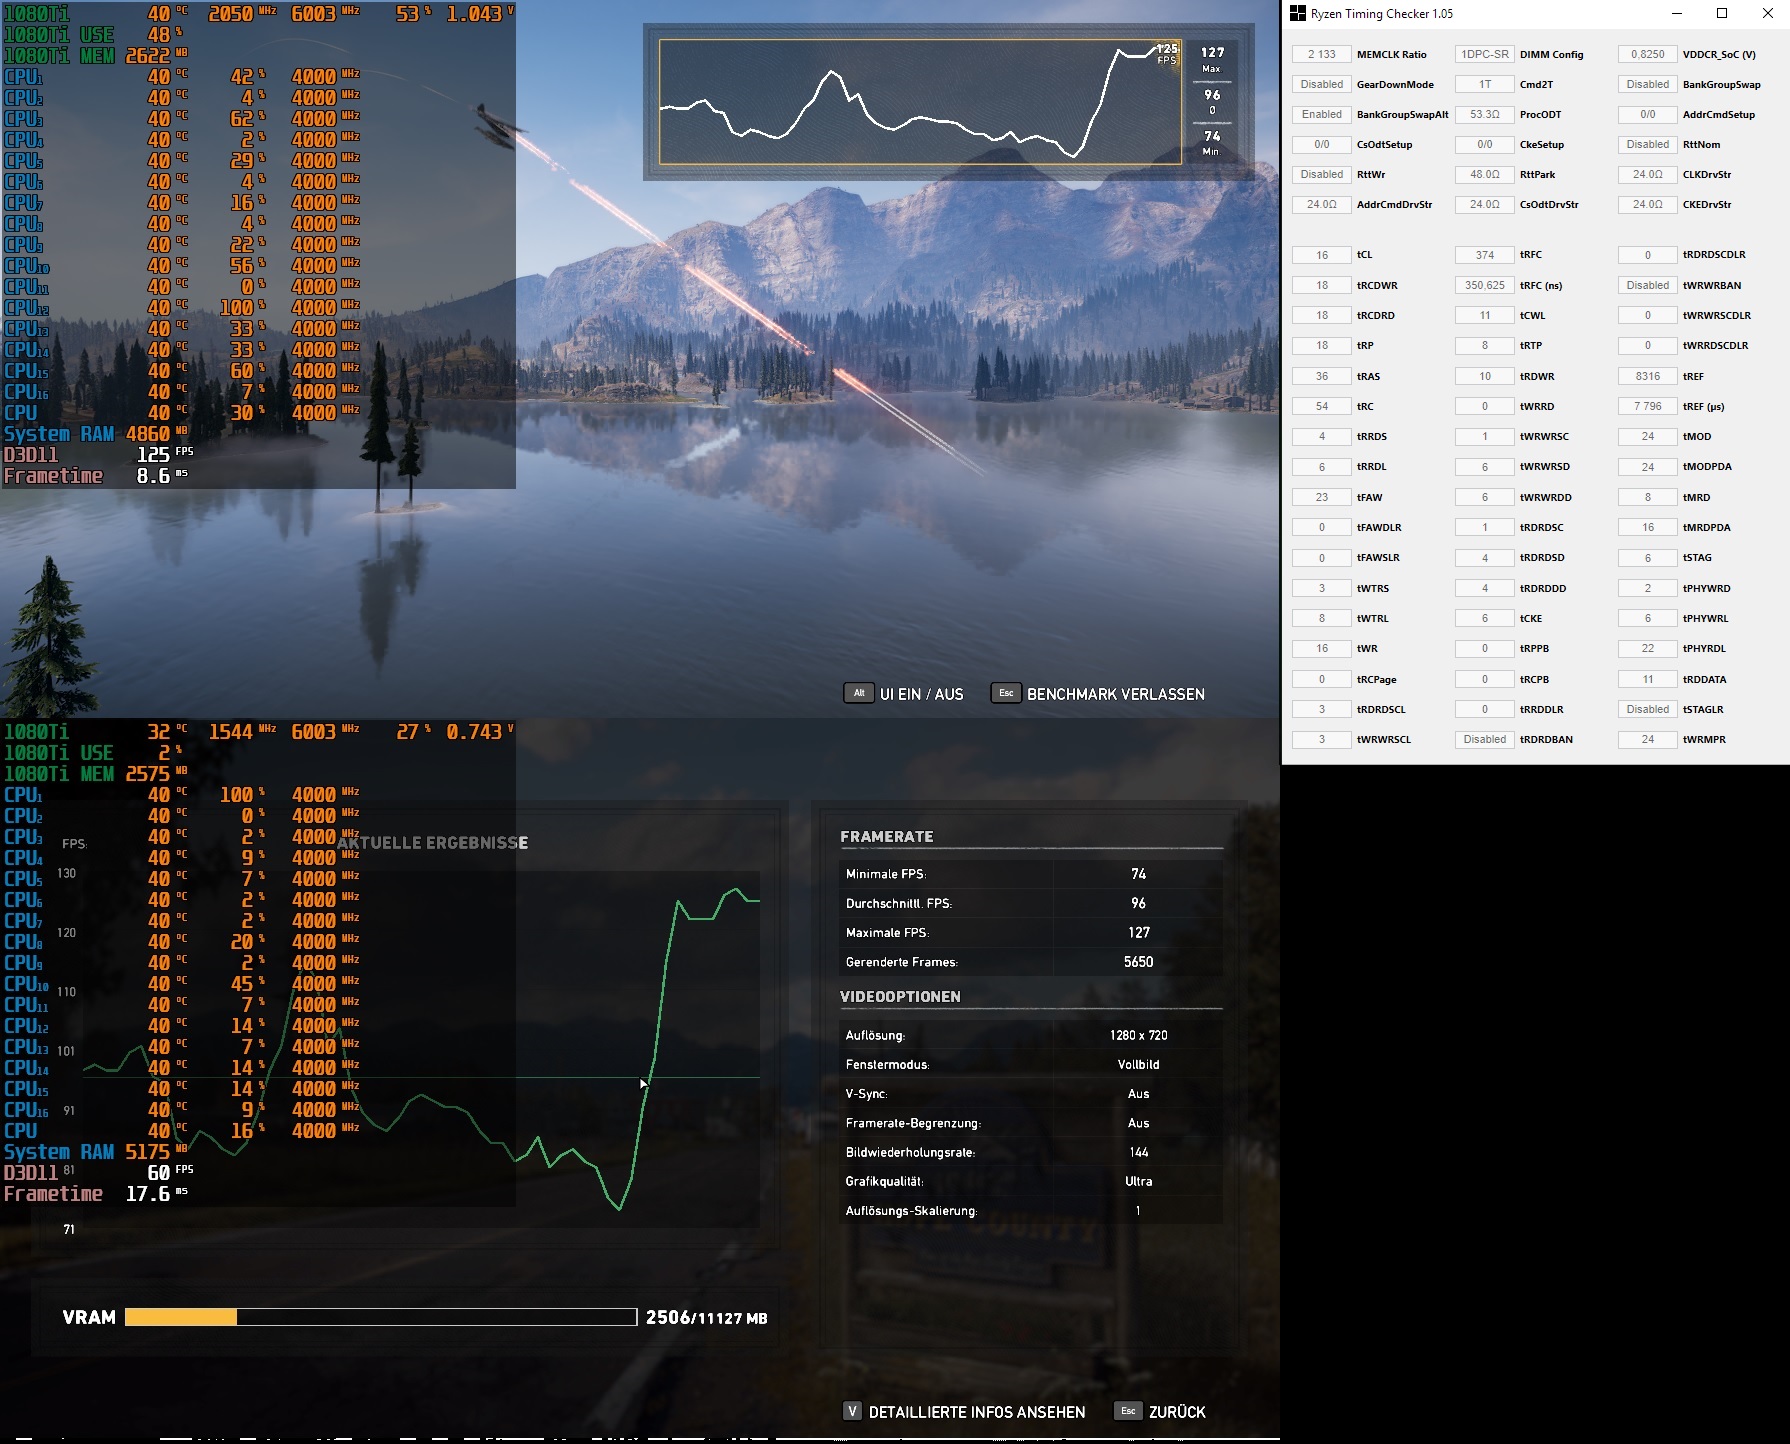Click the 'Auflösungs-Skalierung:' row
1790x1444 pixels.
click(x=1031, y=1211)
